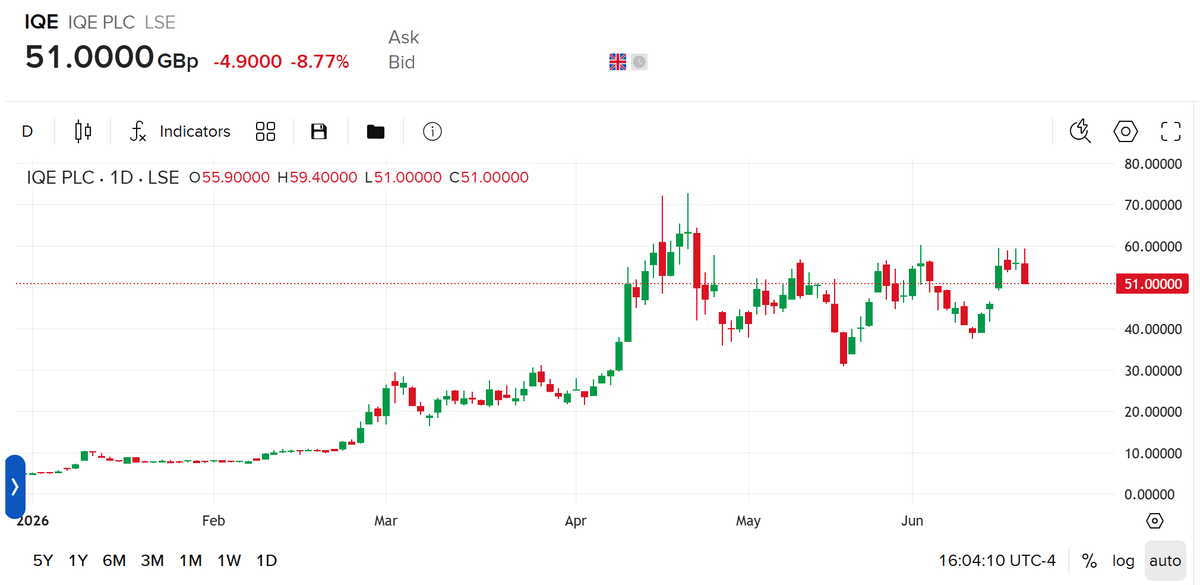Toggle auto scale mode
This screenshot has height=585, width=1200.
[x=1165, y=560]
